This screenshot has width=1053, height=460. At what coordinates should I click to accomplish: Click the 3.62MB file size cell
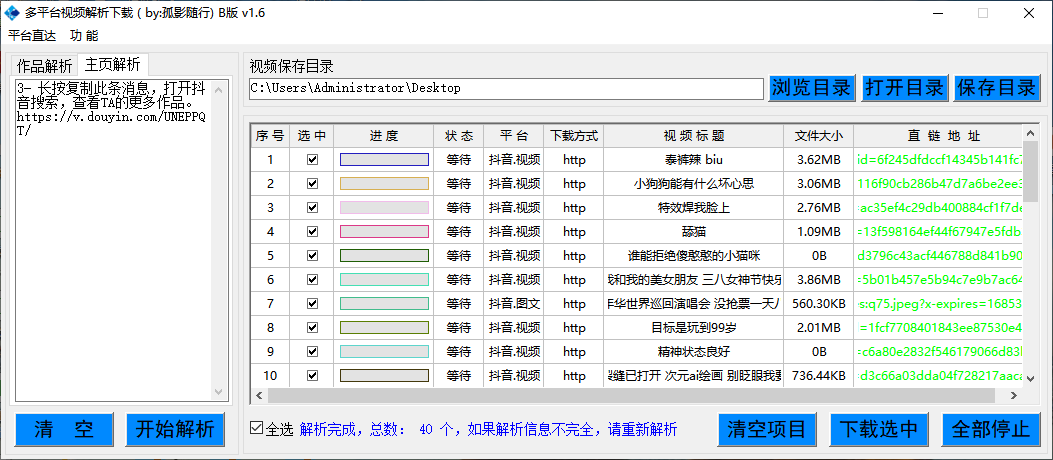[x=819, y=160]
